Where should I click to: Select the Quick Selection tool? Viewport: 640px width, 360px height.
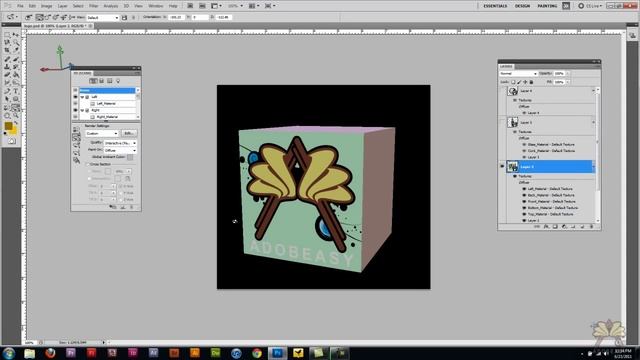pos(16,42)
